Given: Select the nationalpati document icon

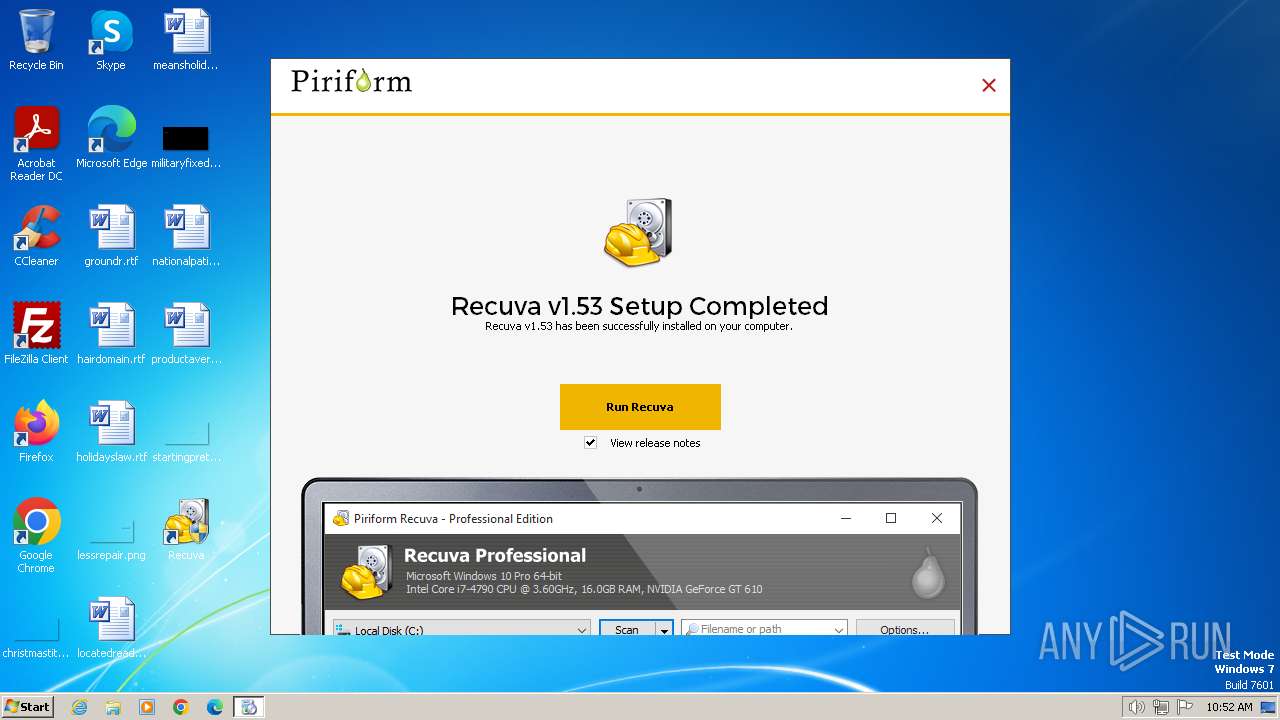Looking at the screenshot, I should [x=186, y=237].
